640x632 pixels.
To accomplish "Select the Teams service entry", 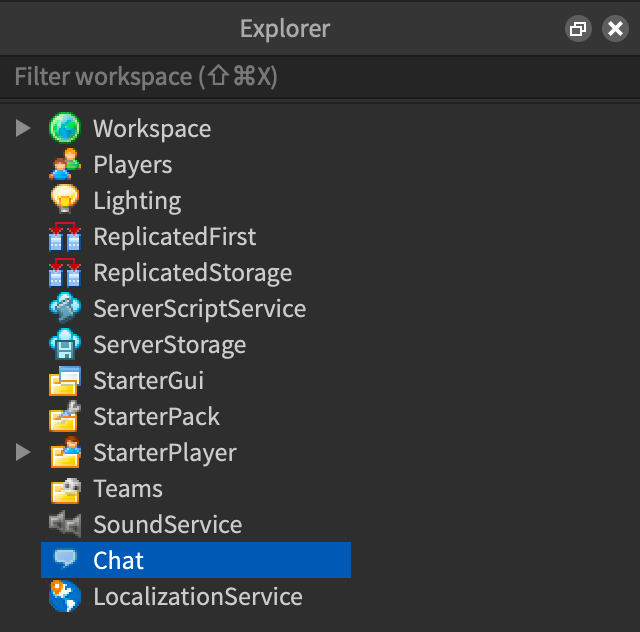I will 128,489.
